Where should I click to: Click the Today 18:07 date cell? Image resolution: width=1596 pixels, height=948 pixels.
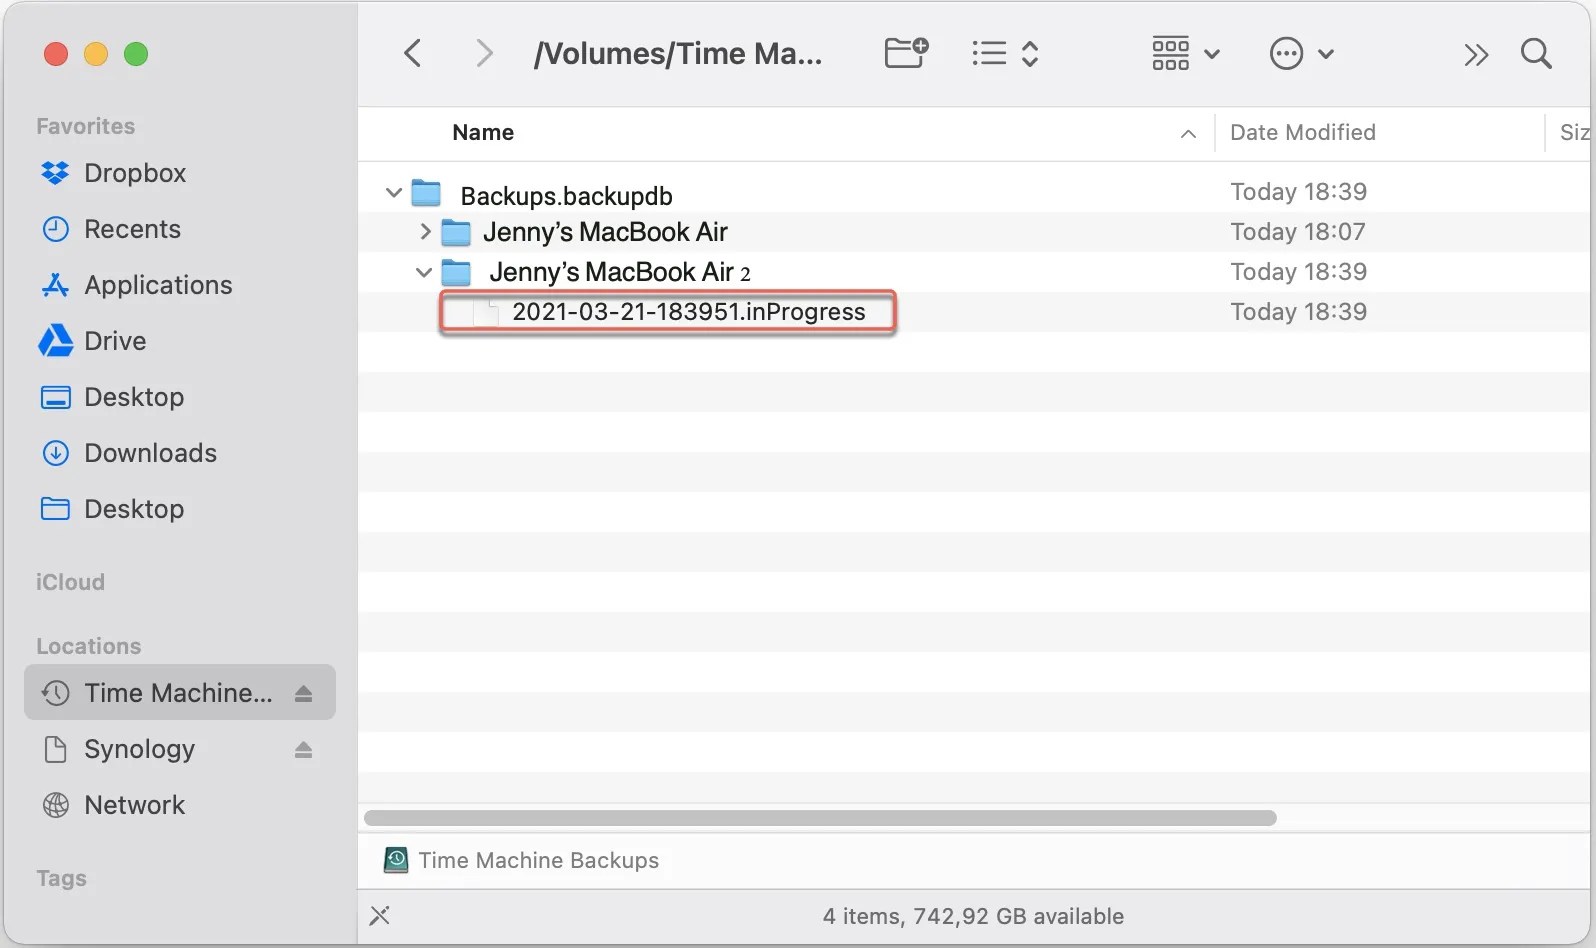[x=1298, y=232]
